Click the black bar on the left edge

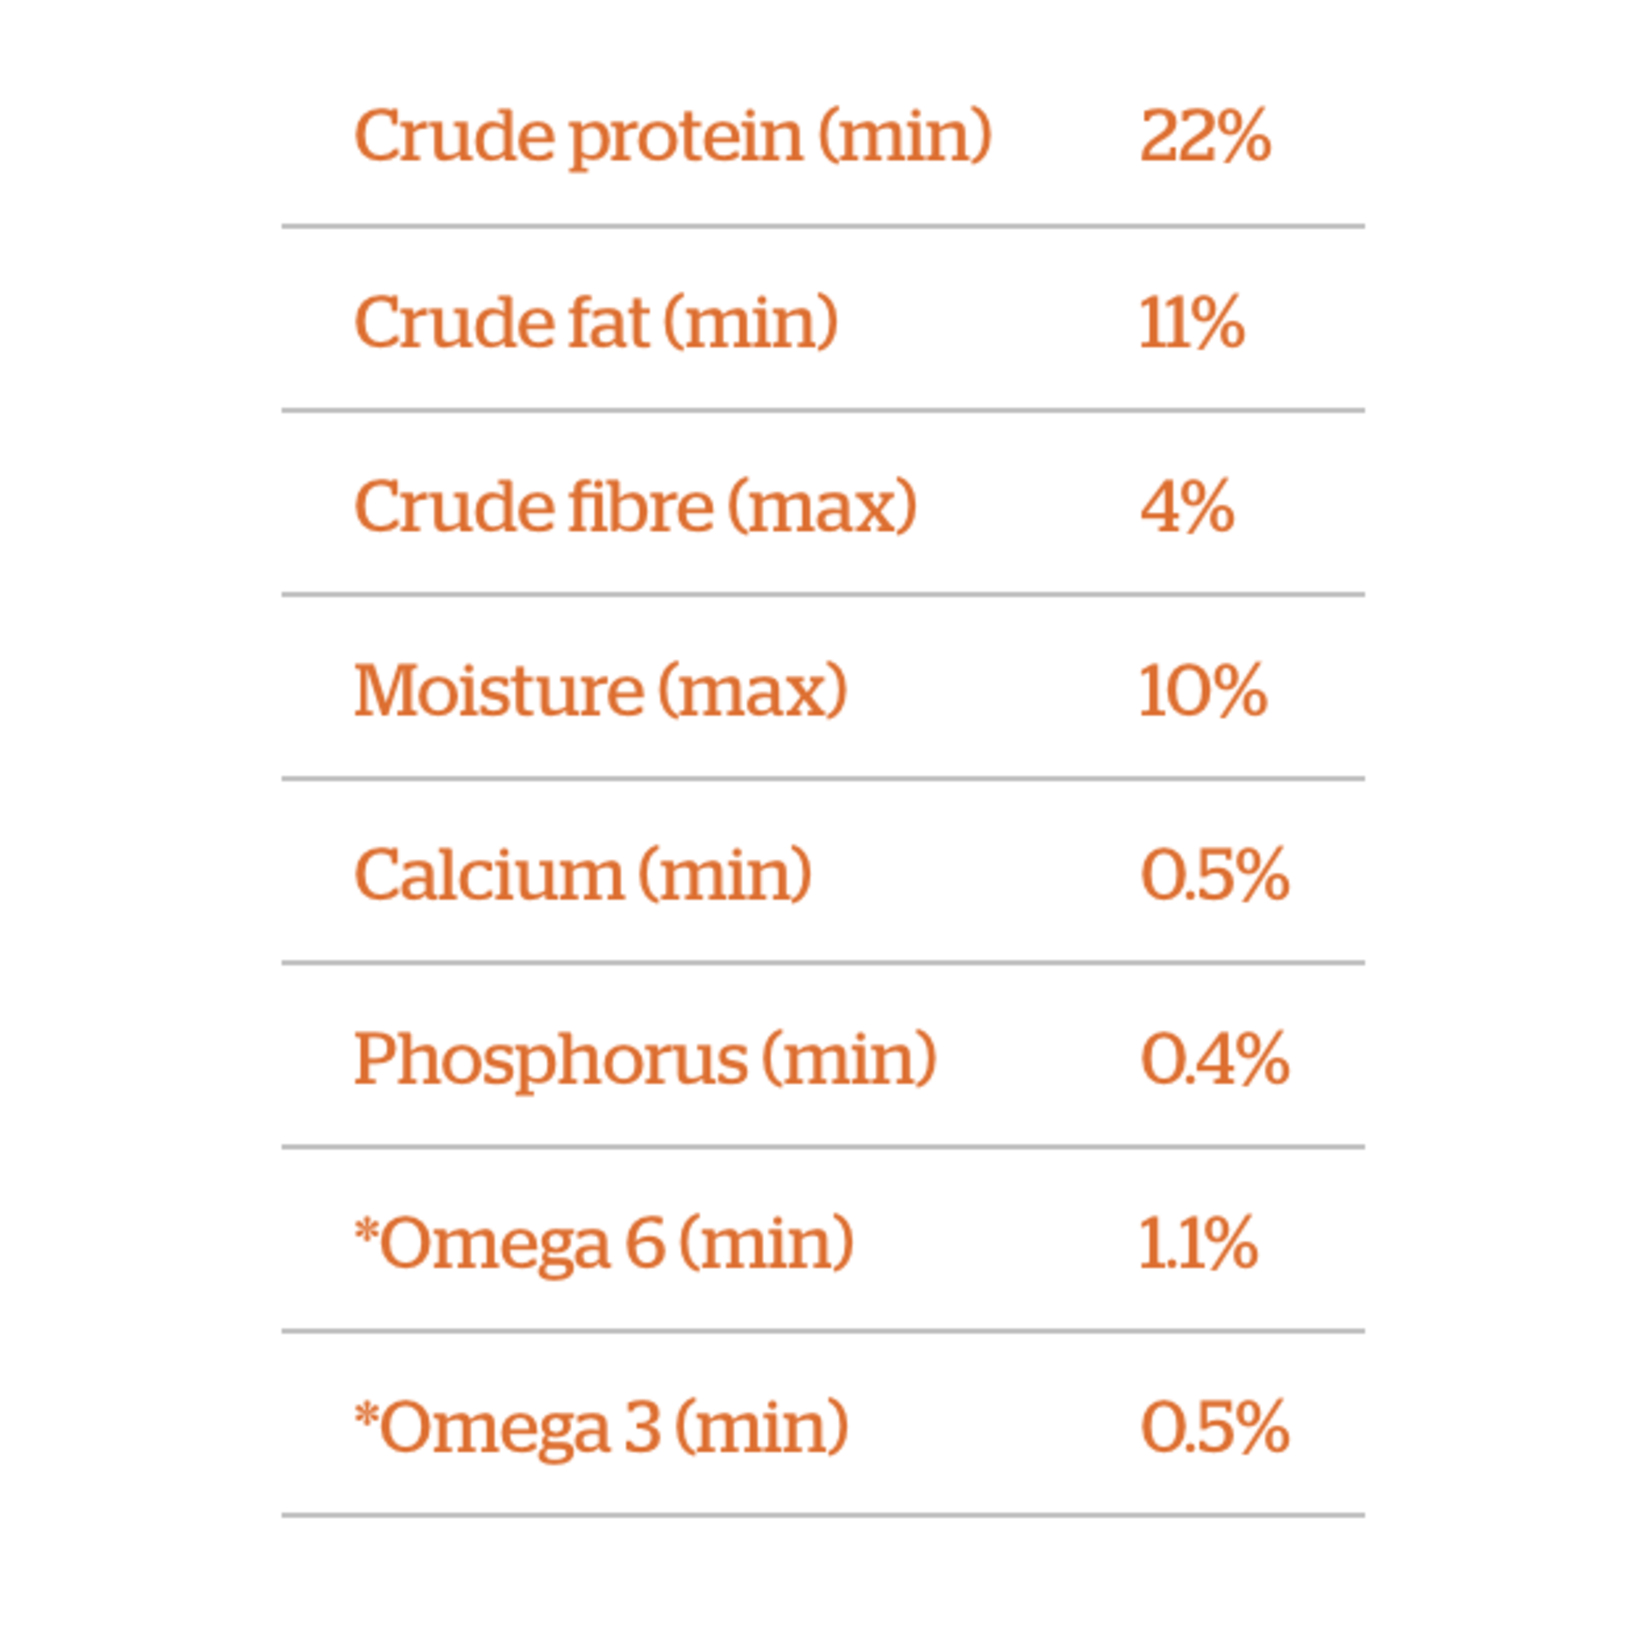(43, 826)
